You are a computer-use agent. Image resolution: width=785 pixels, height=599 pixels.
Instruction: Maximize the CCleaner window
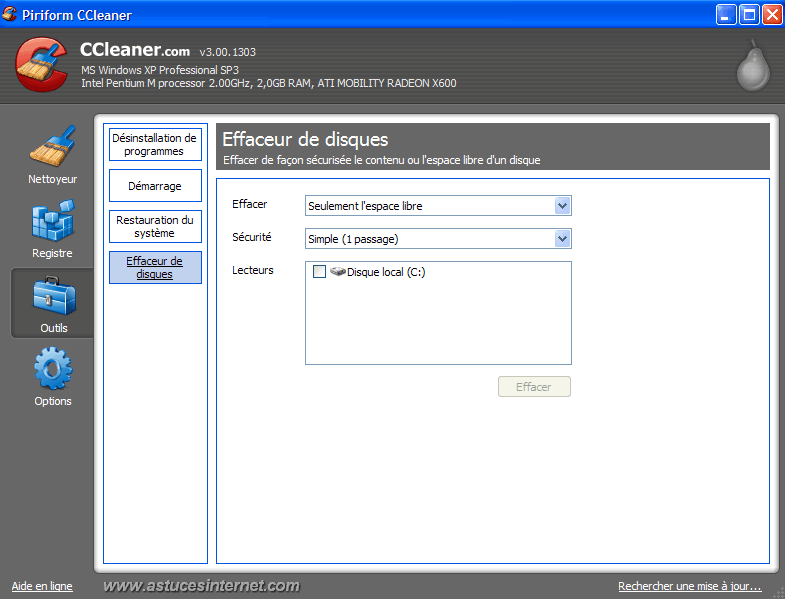pos(749,15)
